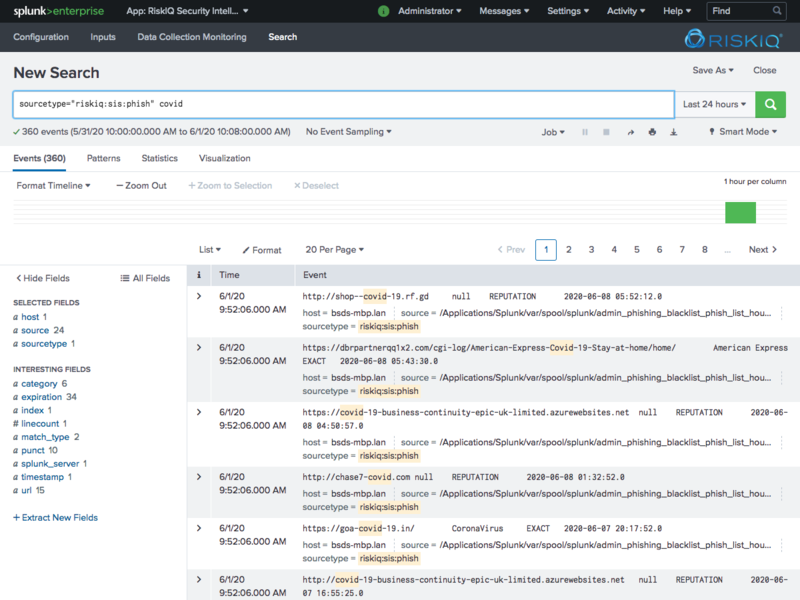Click the Format results button
This screenshot has height=600, width=800.
(262, 250)
